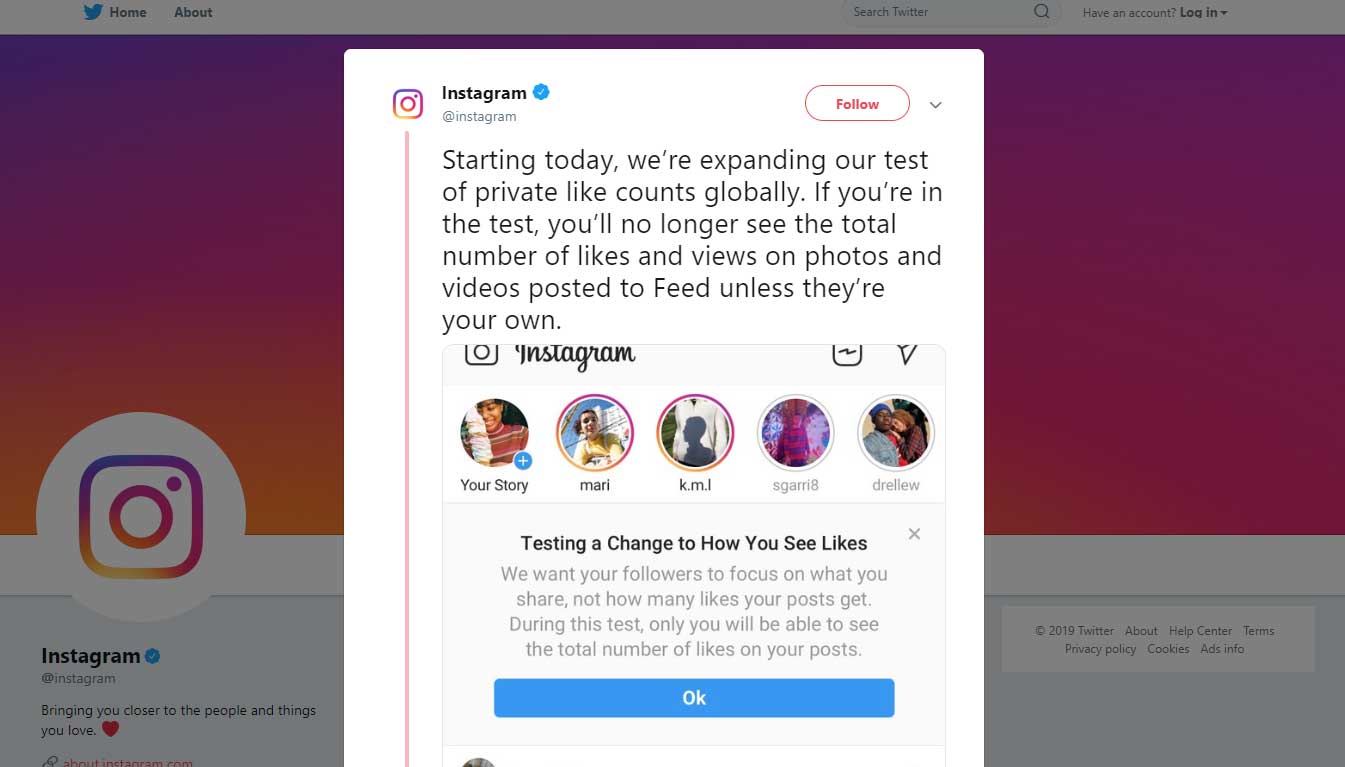Open the About menu item

(x=193, y=12)
